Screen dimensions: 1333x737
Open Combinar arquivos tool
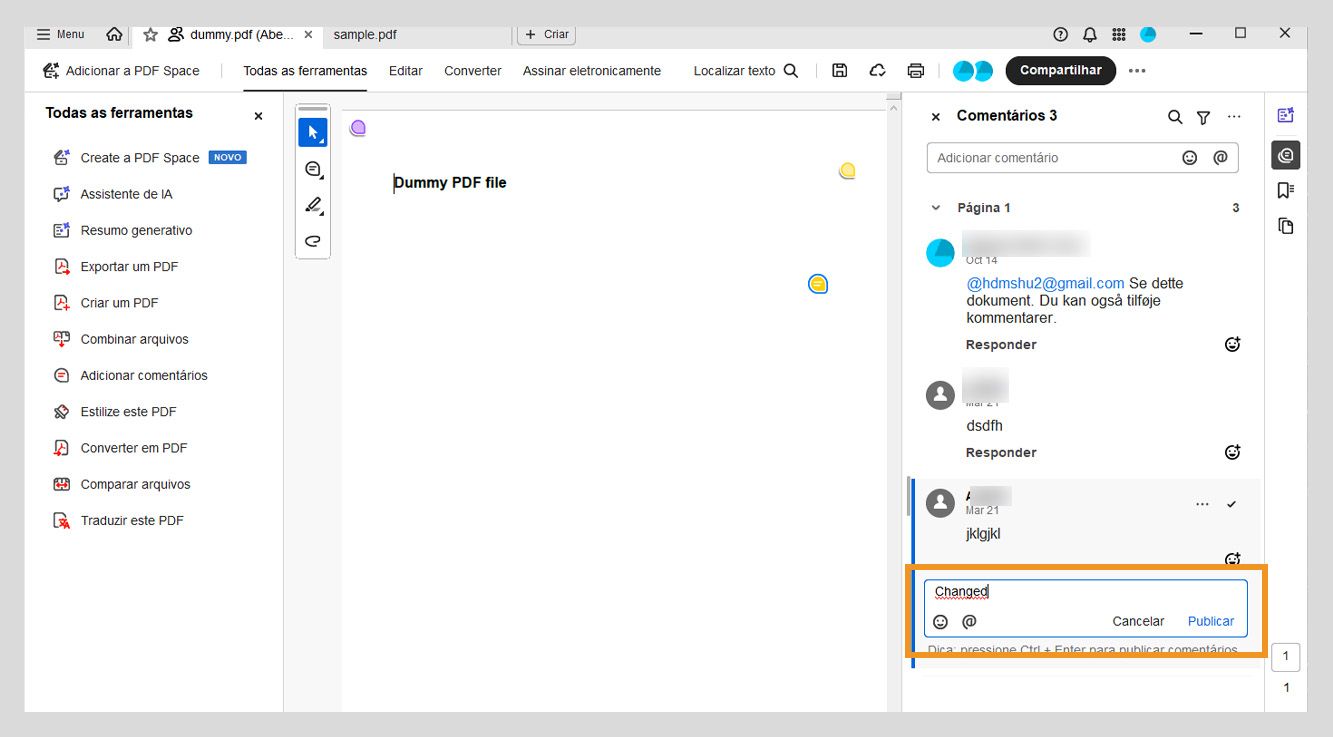tap(121, 339)
